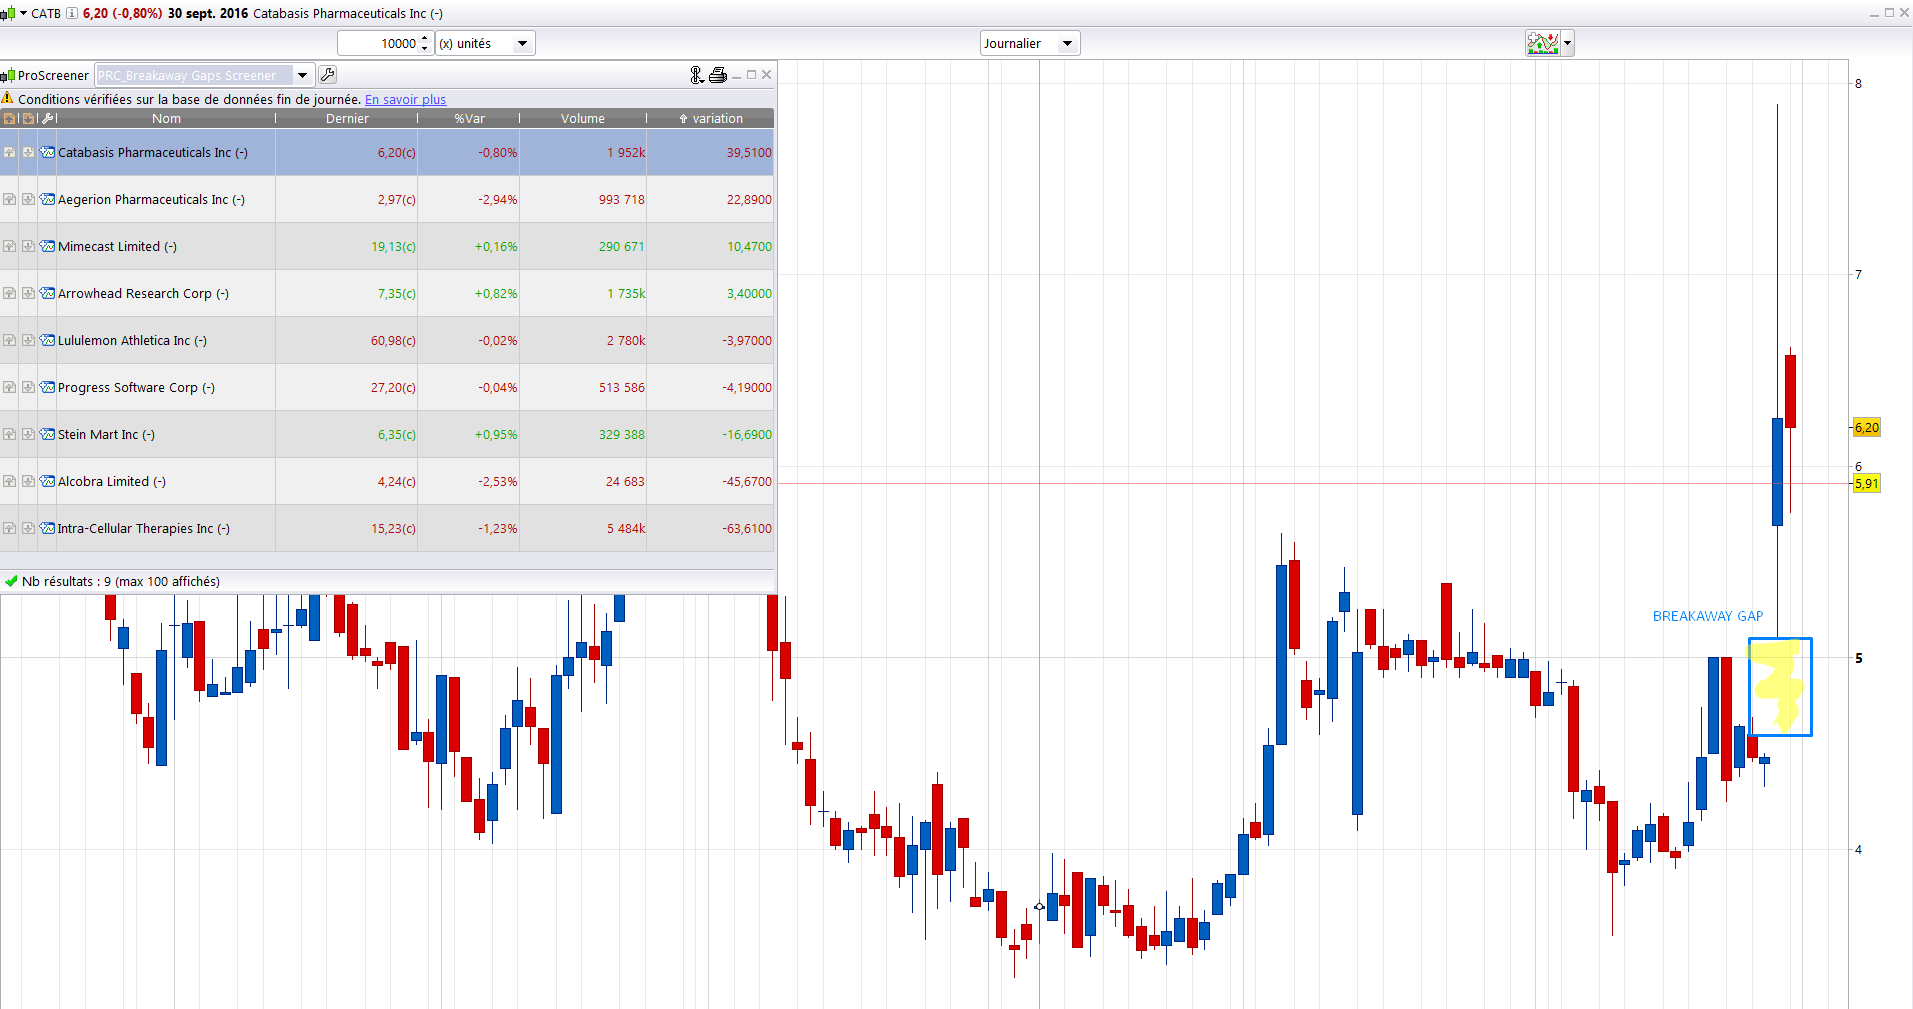Click the up-arrow icon in table header

pyautogui.click(x=10, y=118)
